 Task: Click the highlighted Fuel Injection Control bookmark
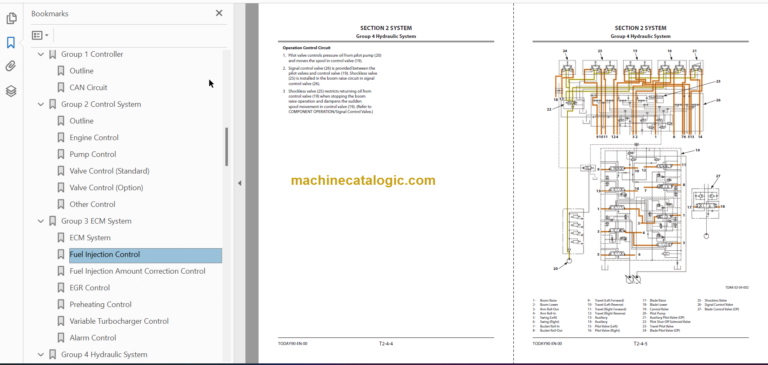click(145, 255)
